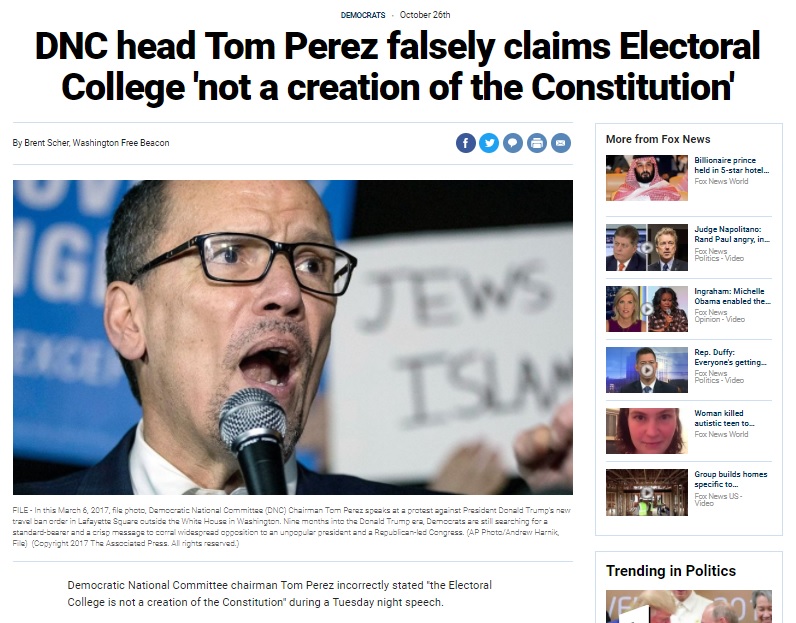
Task: Open 'Judge Napolitano: Rand Paul angry' headline
Action: coord(732,234)
